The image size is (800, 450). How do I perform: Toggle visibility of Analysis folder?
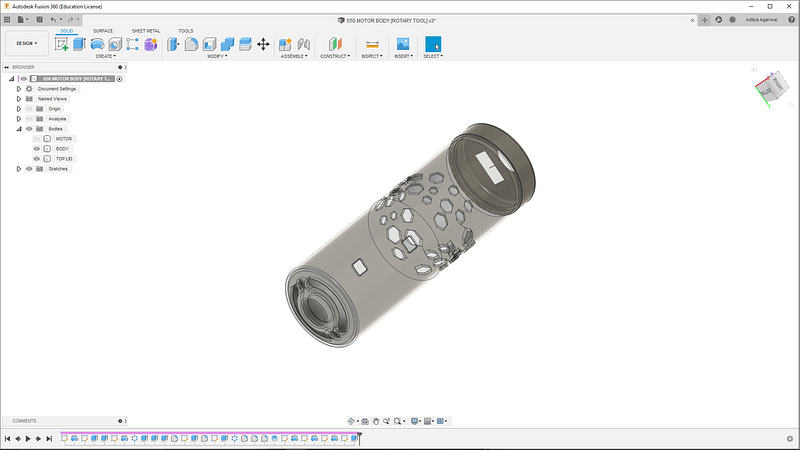(x=29, y=119)
